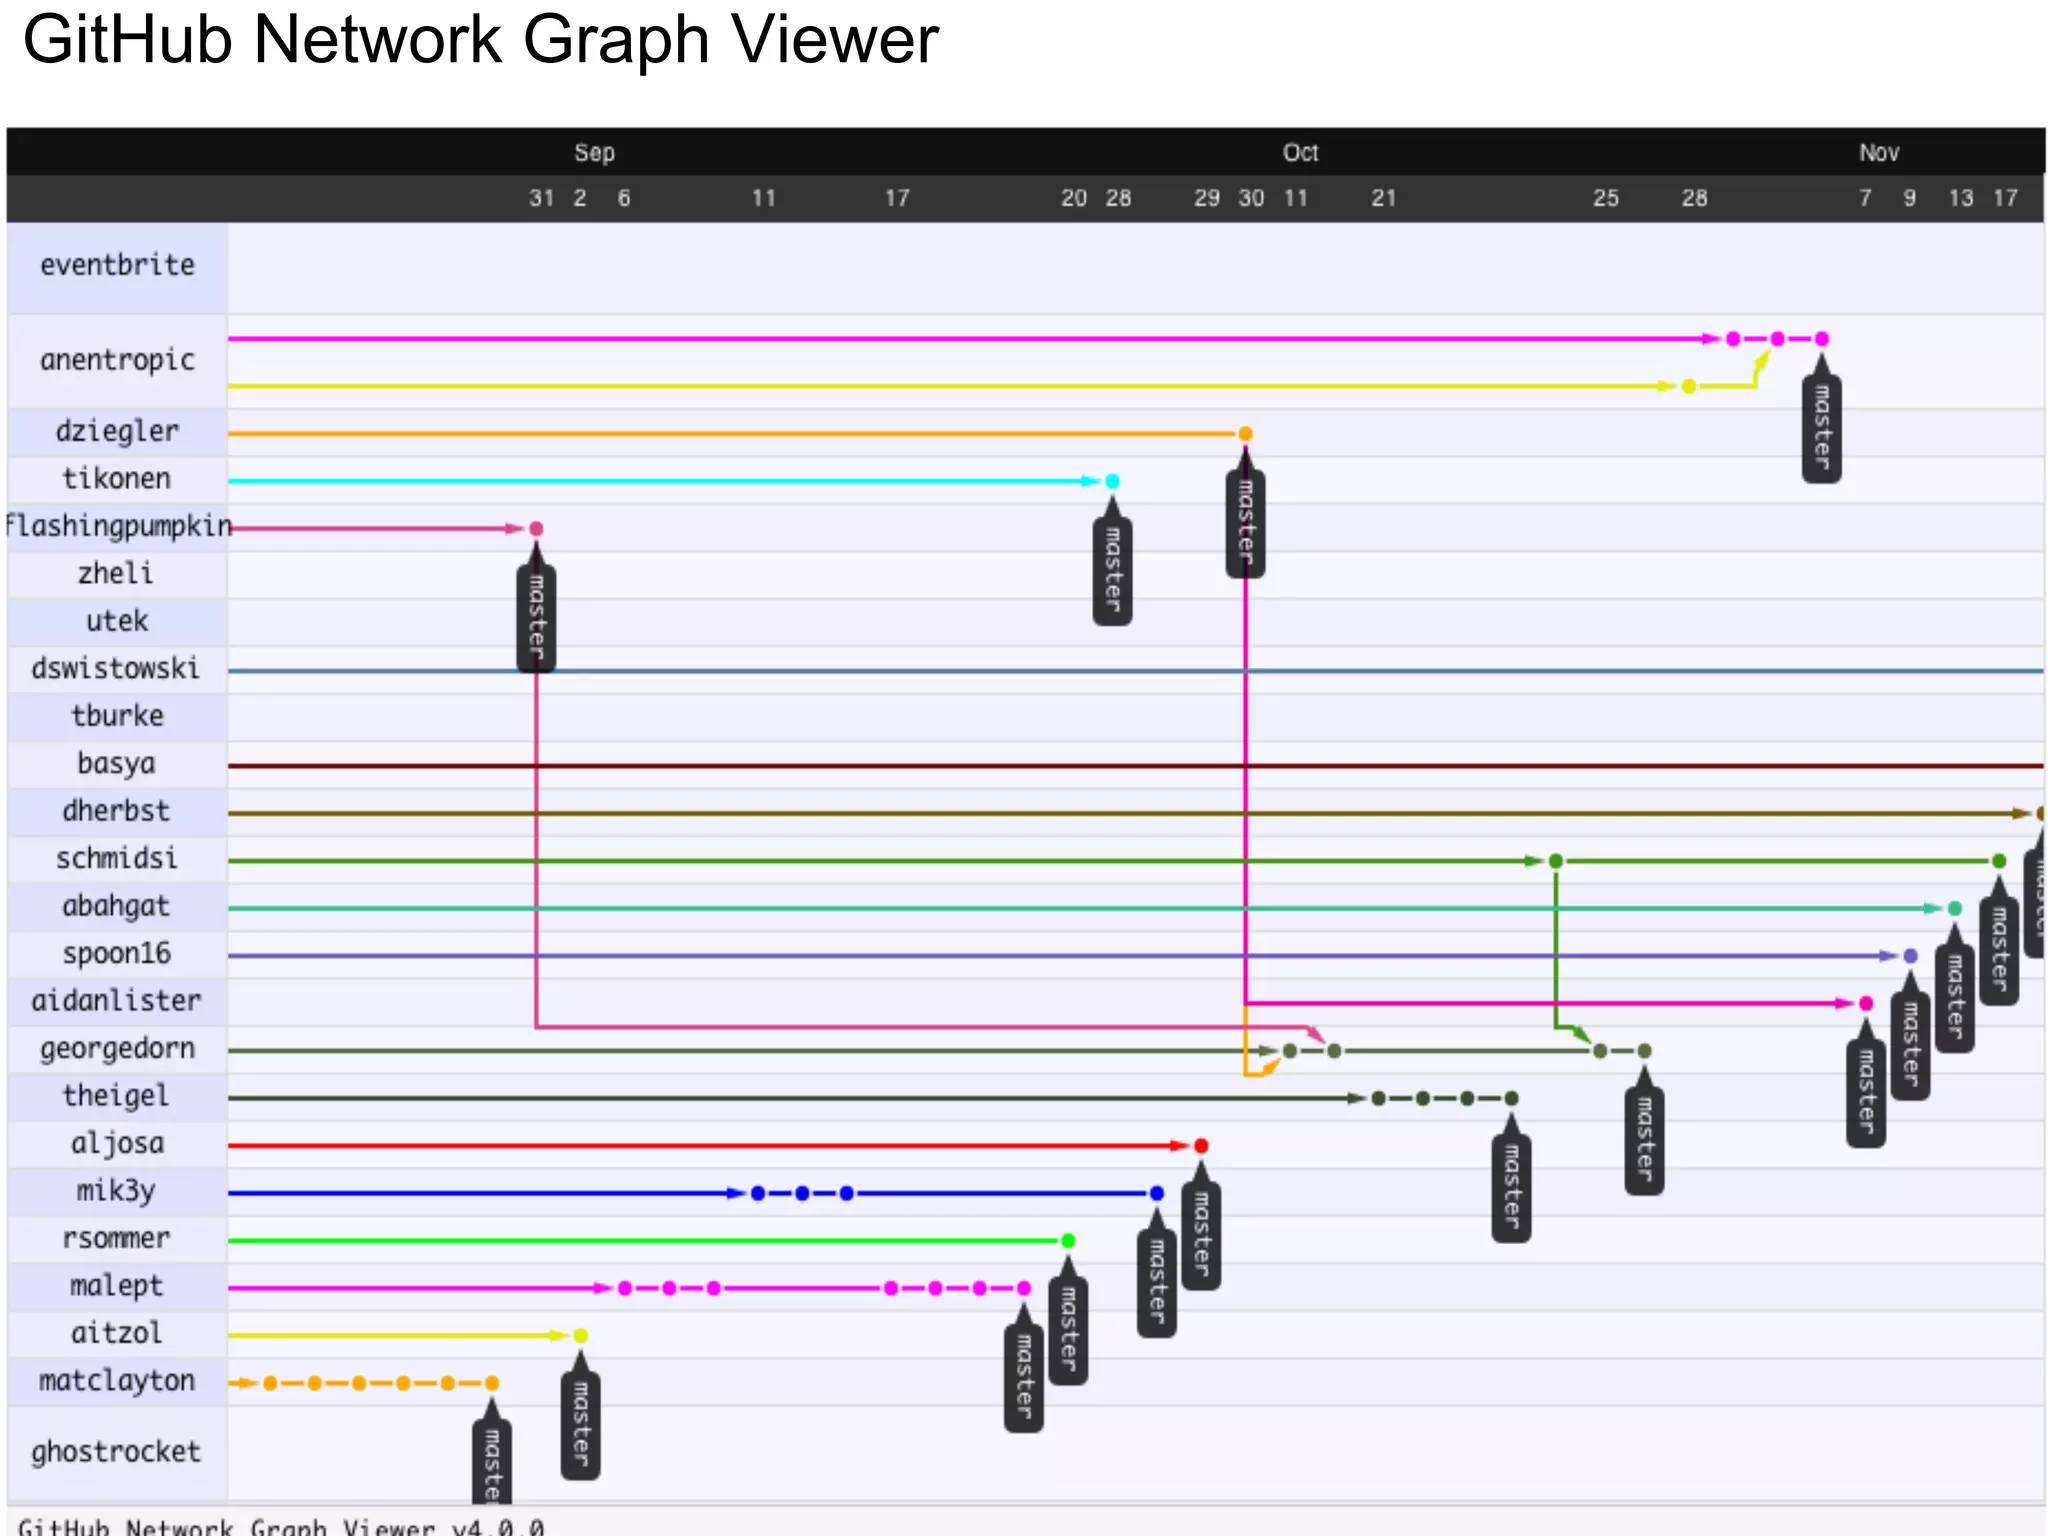Click the pink commit dot on flashingpumpkin row

[x=536, y=529]
